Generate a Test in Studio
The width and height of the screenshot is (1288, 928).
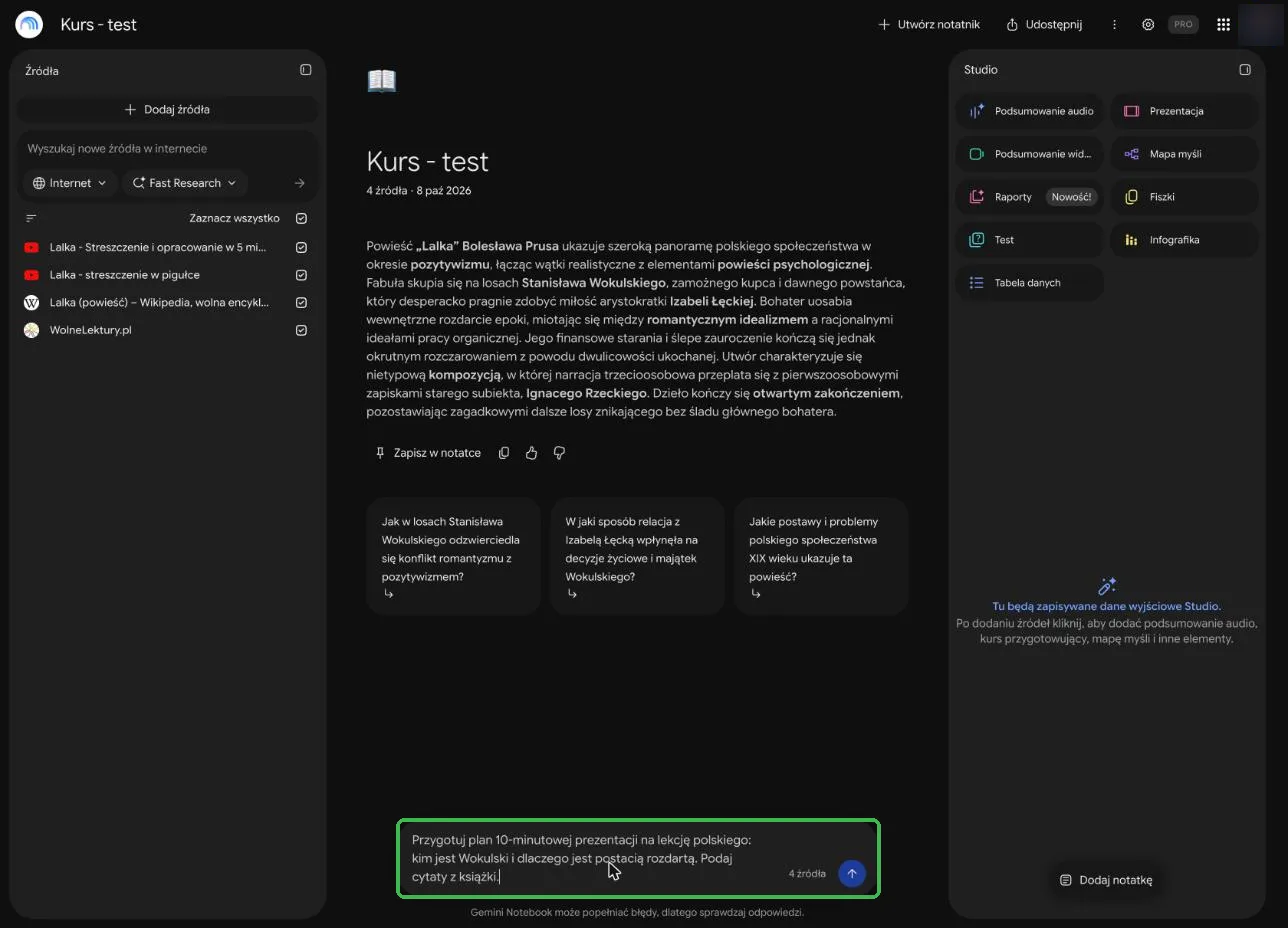click(x=1030, y=240)
